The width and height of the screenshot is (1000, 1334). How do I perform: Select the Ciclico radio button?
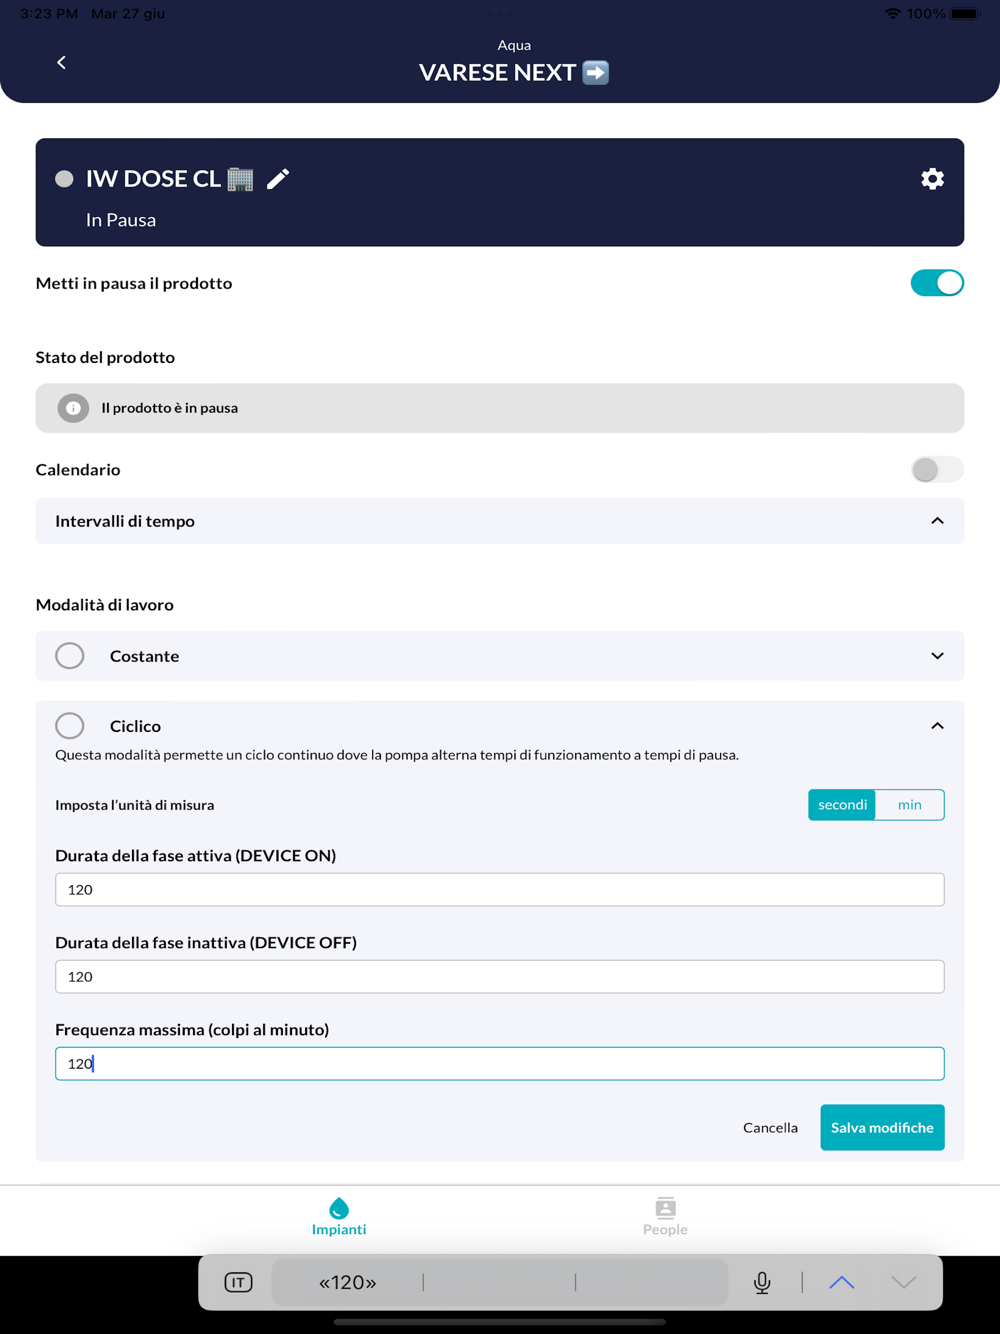pos(70,725)
